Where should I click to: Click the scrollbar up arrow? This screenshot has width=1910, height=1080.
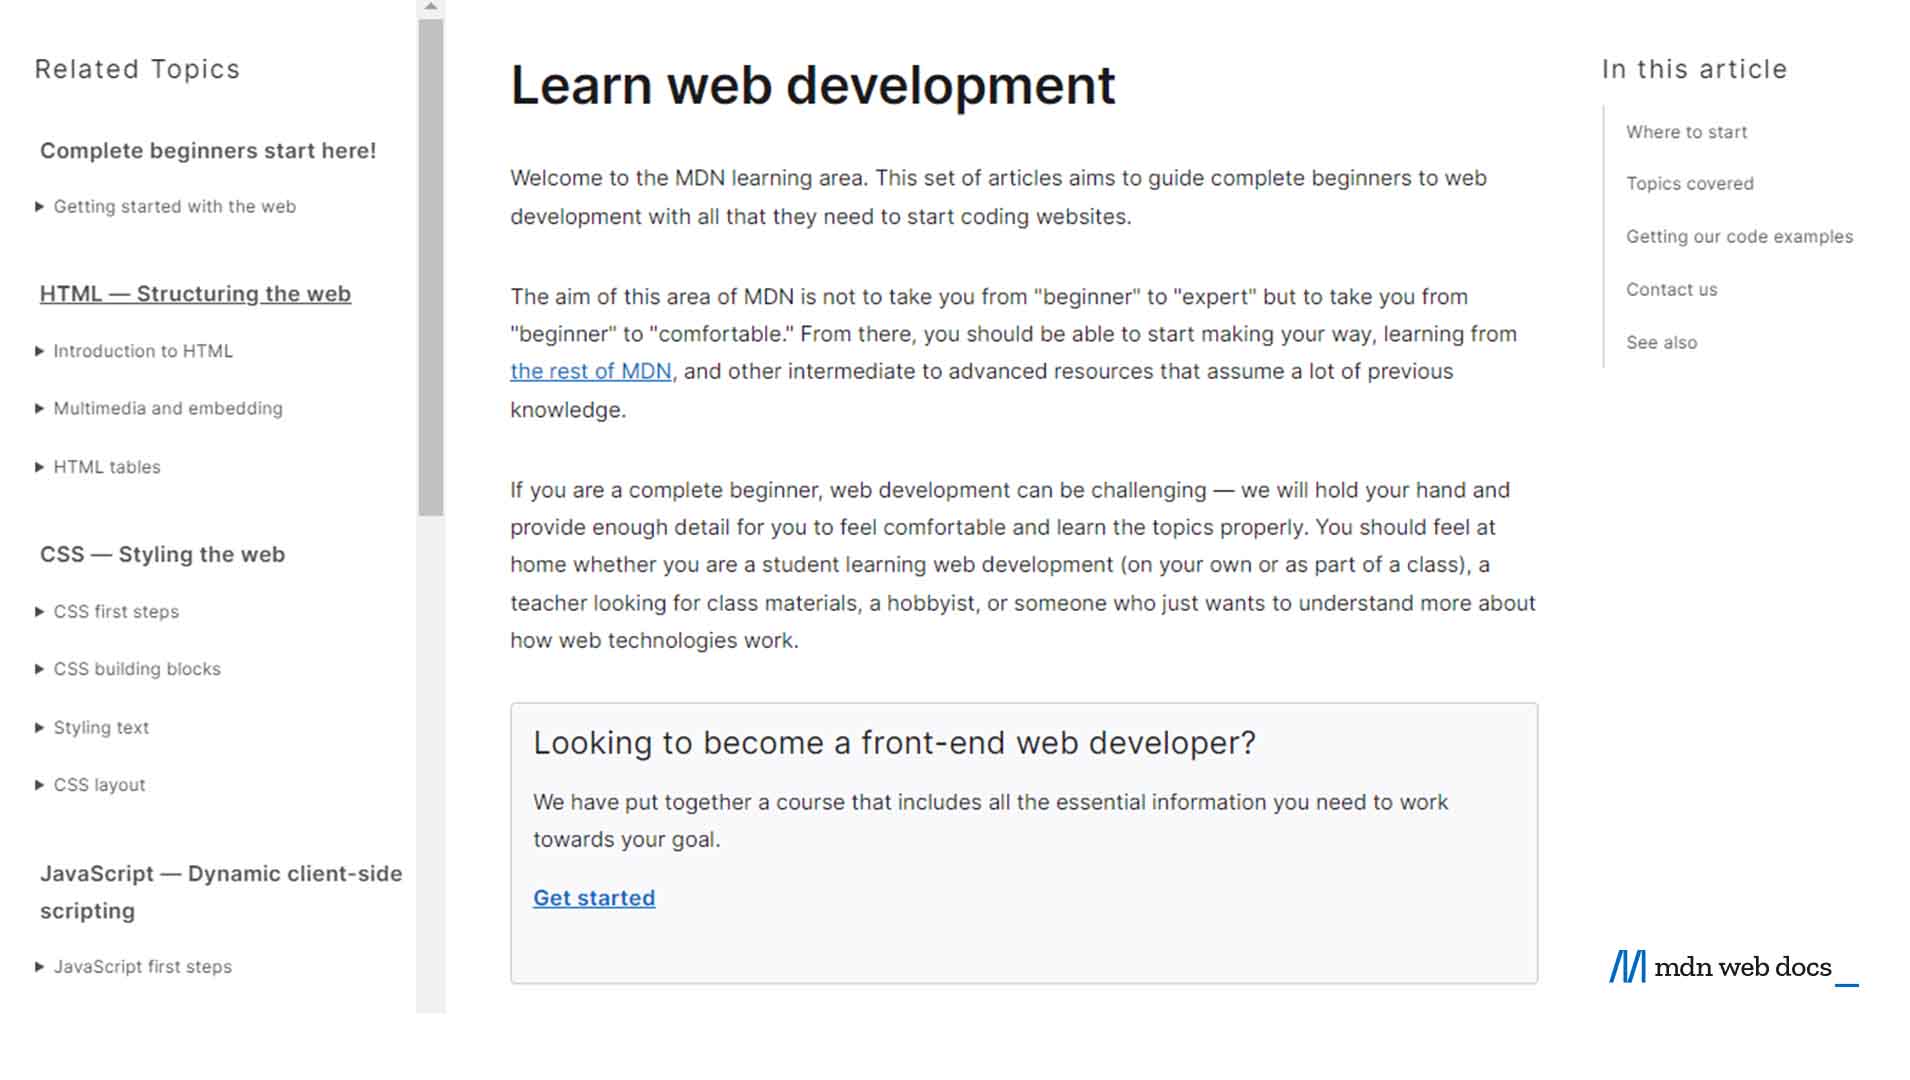click(430, 8)
